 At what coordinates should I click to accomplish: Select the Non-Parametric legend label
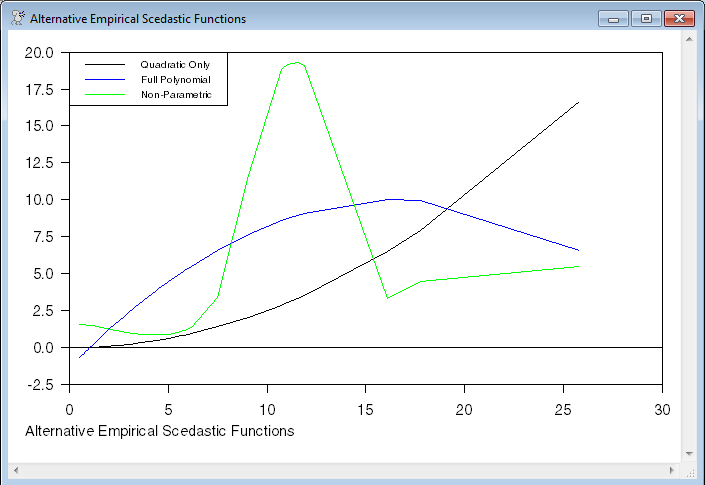coord(175,94)
